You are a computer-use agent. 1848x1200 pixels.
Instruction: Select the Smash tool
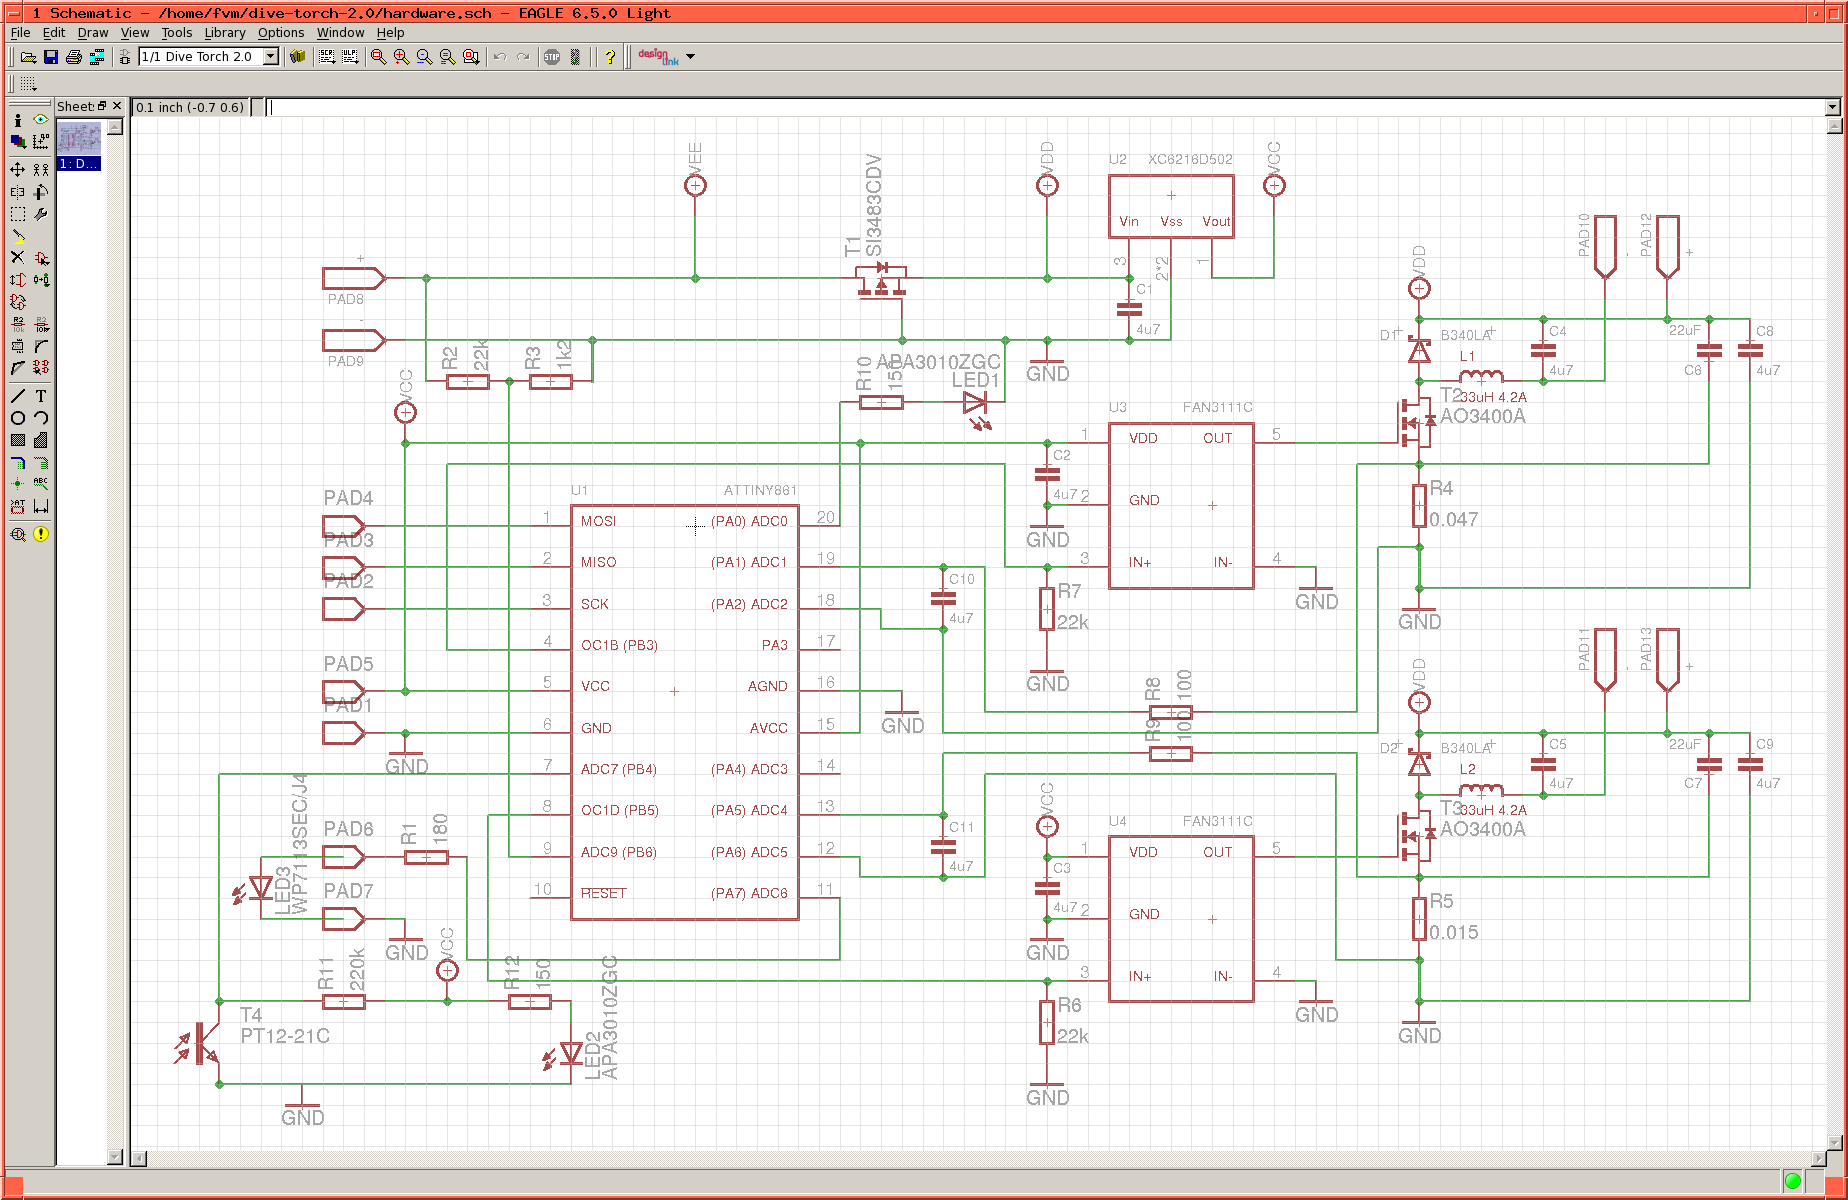(x=18, y=346)
